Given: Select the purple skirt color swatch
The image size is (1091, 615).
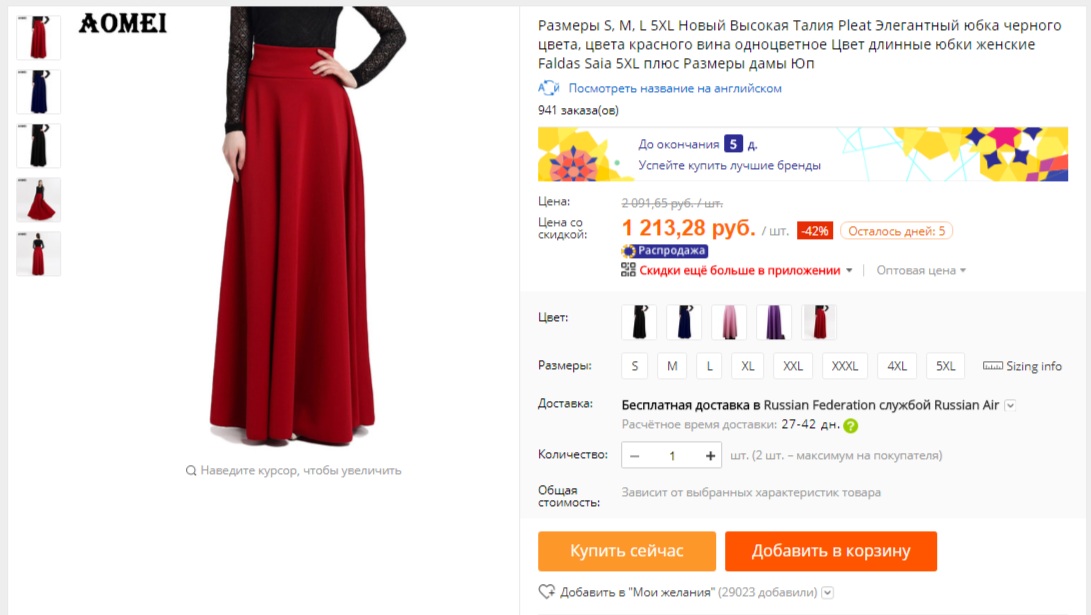Looking at the screenshot, I should (x=774, y=322).
